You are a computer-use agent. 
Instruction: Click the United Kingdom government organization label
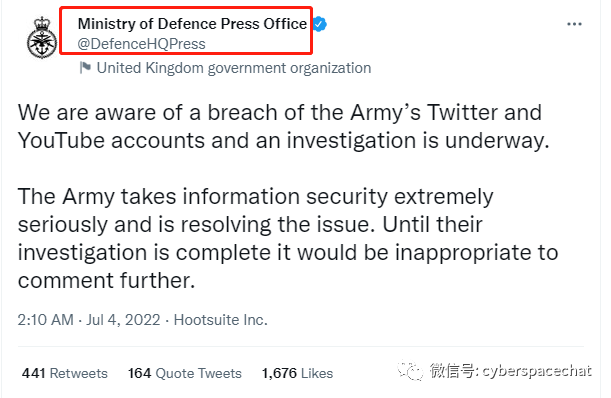[234, 68]
